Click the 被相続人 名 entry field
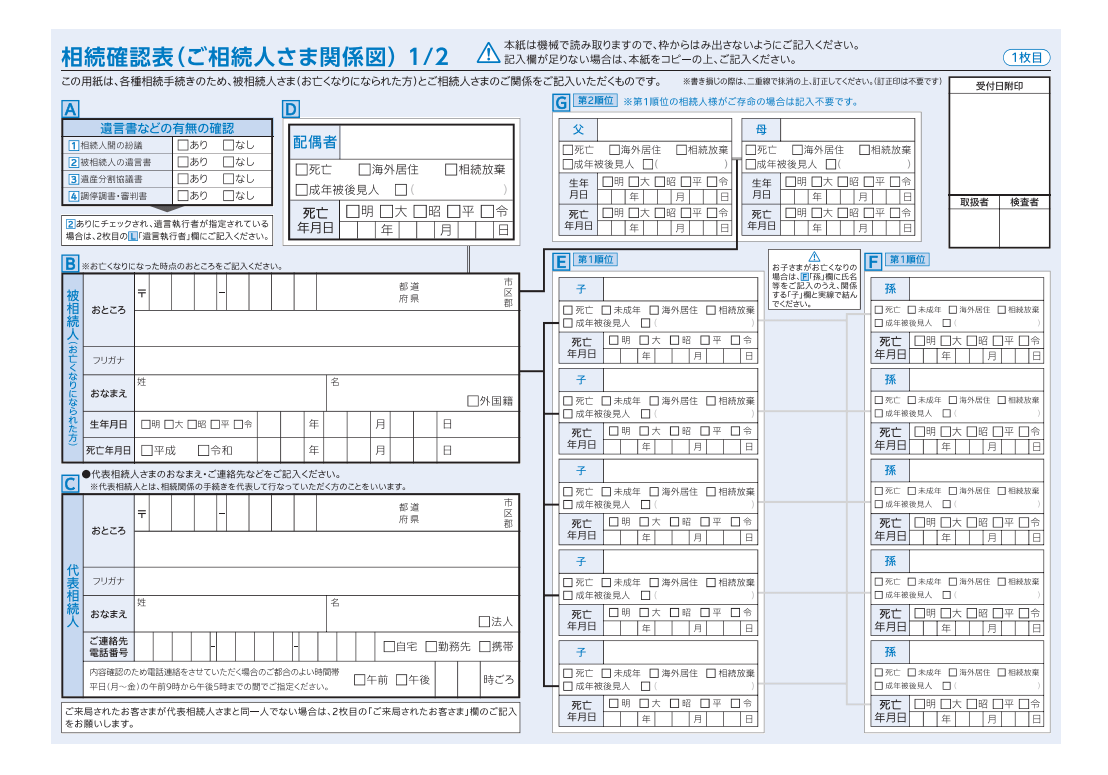 coord(422,393)
